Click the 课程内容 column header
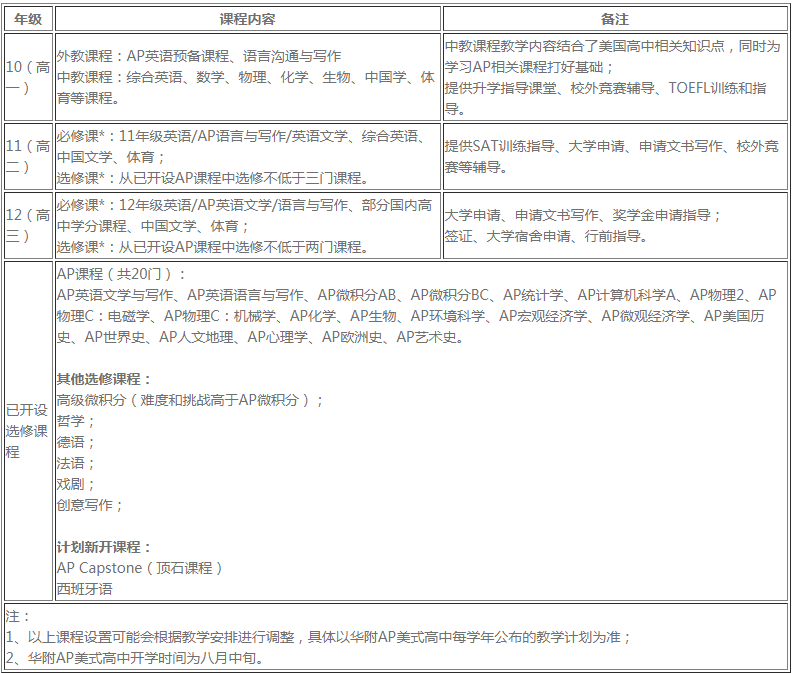 (247, 19)
